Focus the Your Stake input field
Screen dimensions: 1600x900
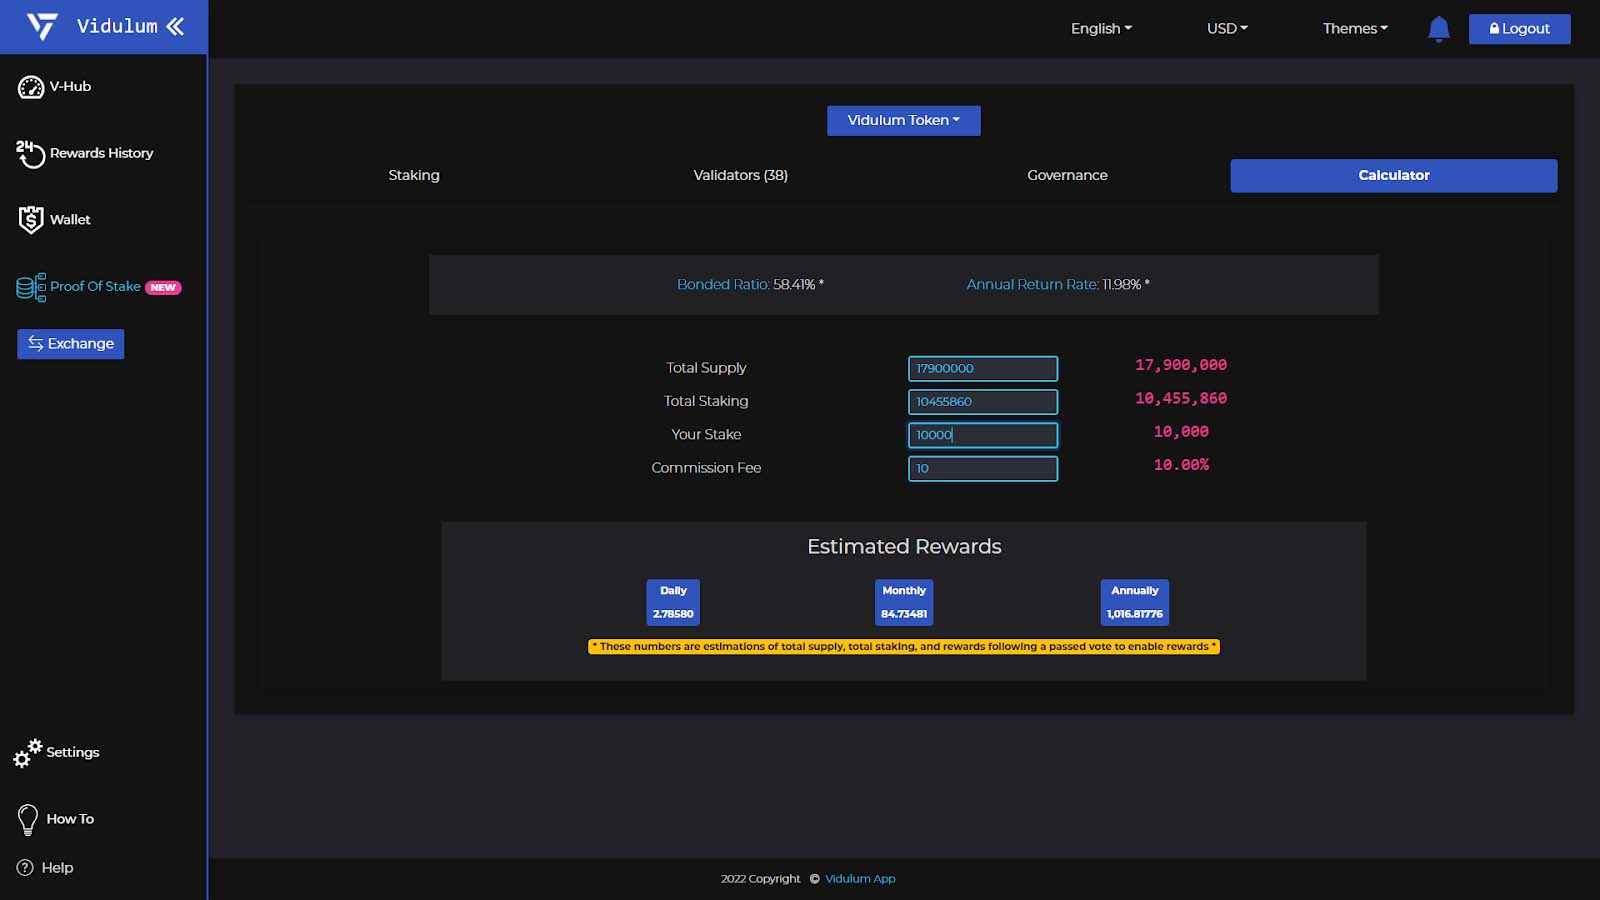pos(983,435)
